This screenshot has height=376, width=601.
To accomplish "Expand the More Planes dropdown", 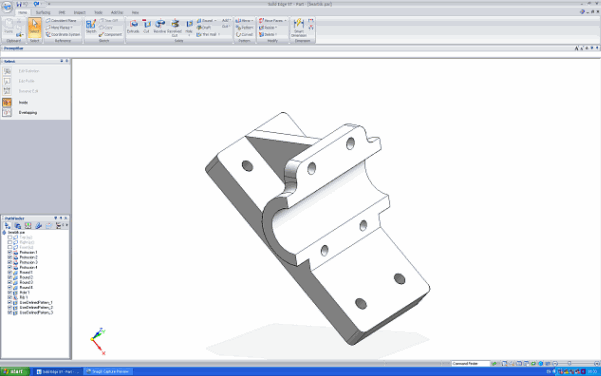I will 71,28.
